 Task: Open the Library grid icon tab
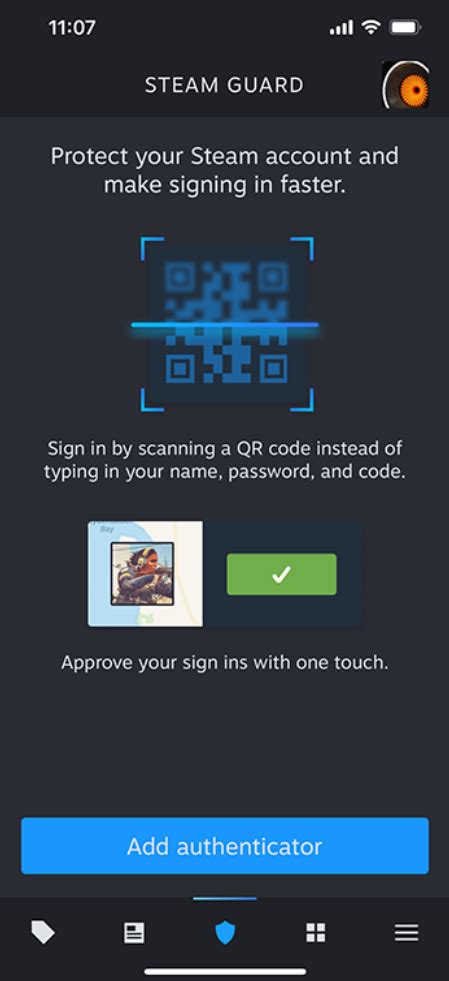315,933
